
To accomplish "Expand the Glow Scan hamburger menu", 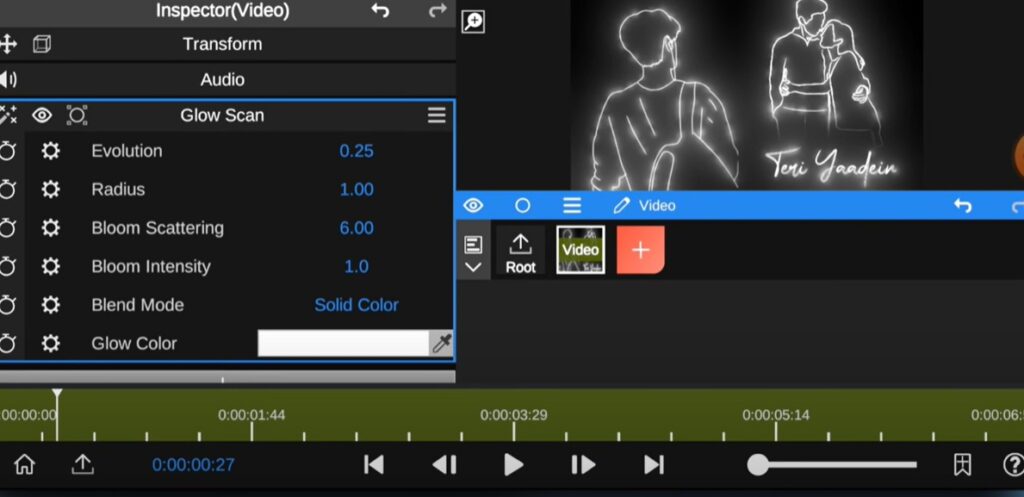I will 437,115.
